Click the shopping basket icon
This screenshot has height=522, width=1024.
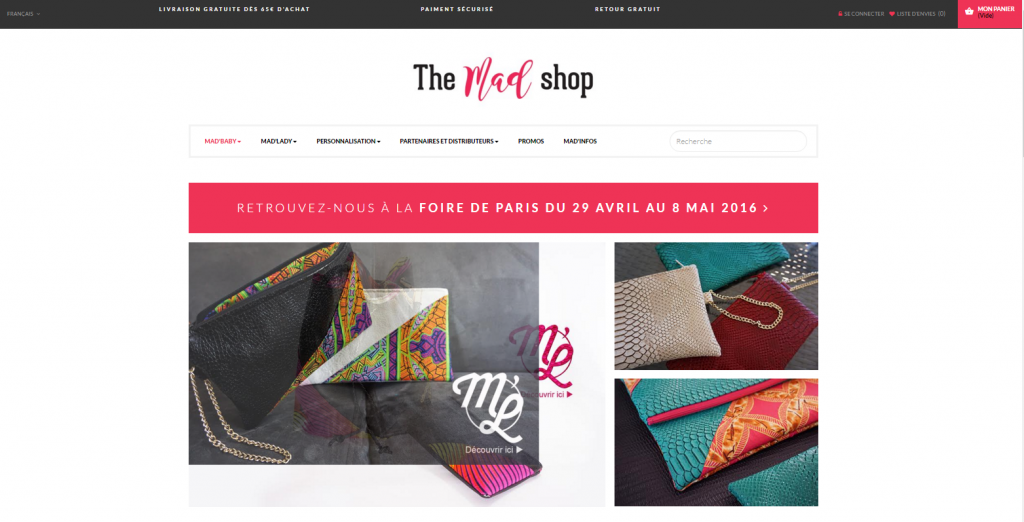point(969,11)
